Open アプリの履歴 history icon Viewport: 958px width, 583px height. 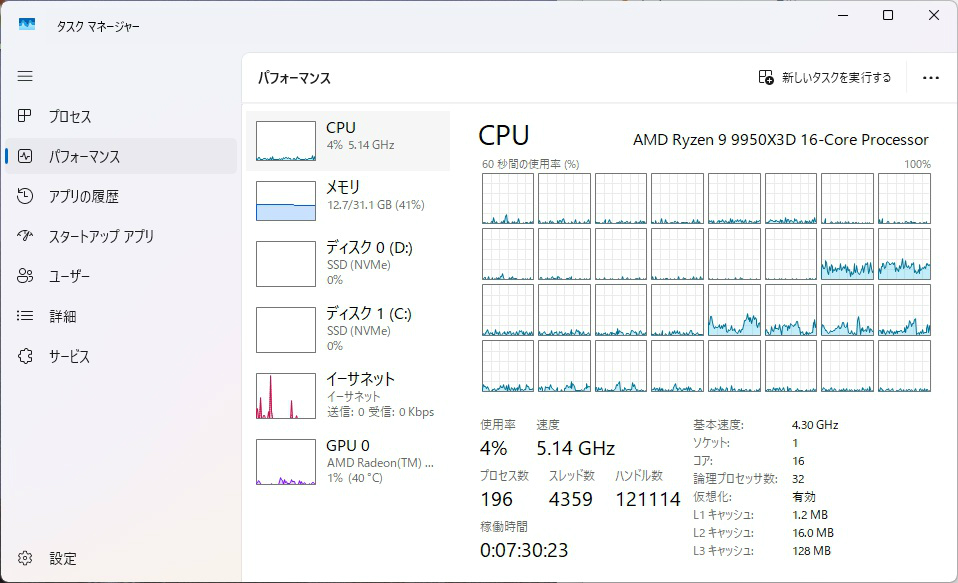click(26, 196)
